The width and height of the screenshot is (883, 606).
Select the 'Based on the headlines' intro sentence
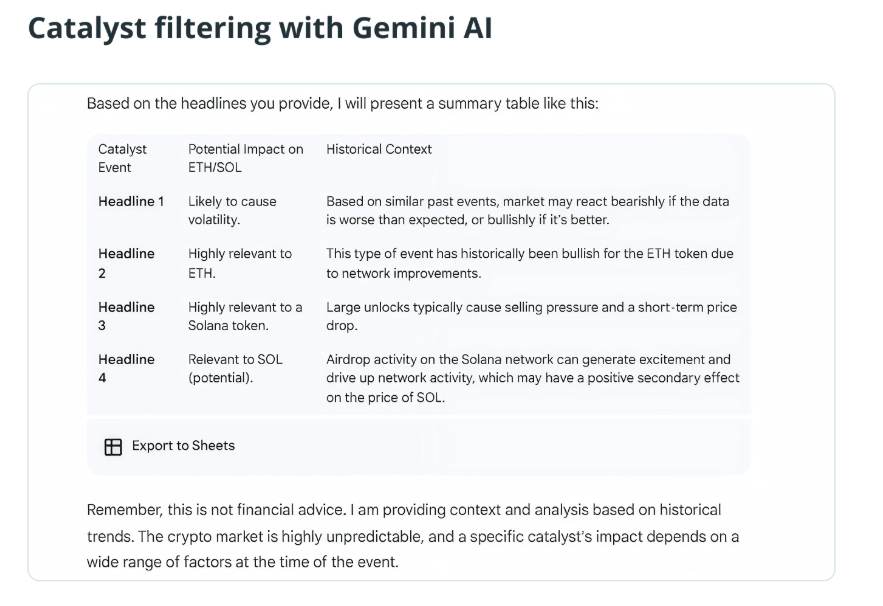(x=342, y=103)
